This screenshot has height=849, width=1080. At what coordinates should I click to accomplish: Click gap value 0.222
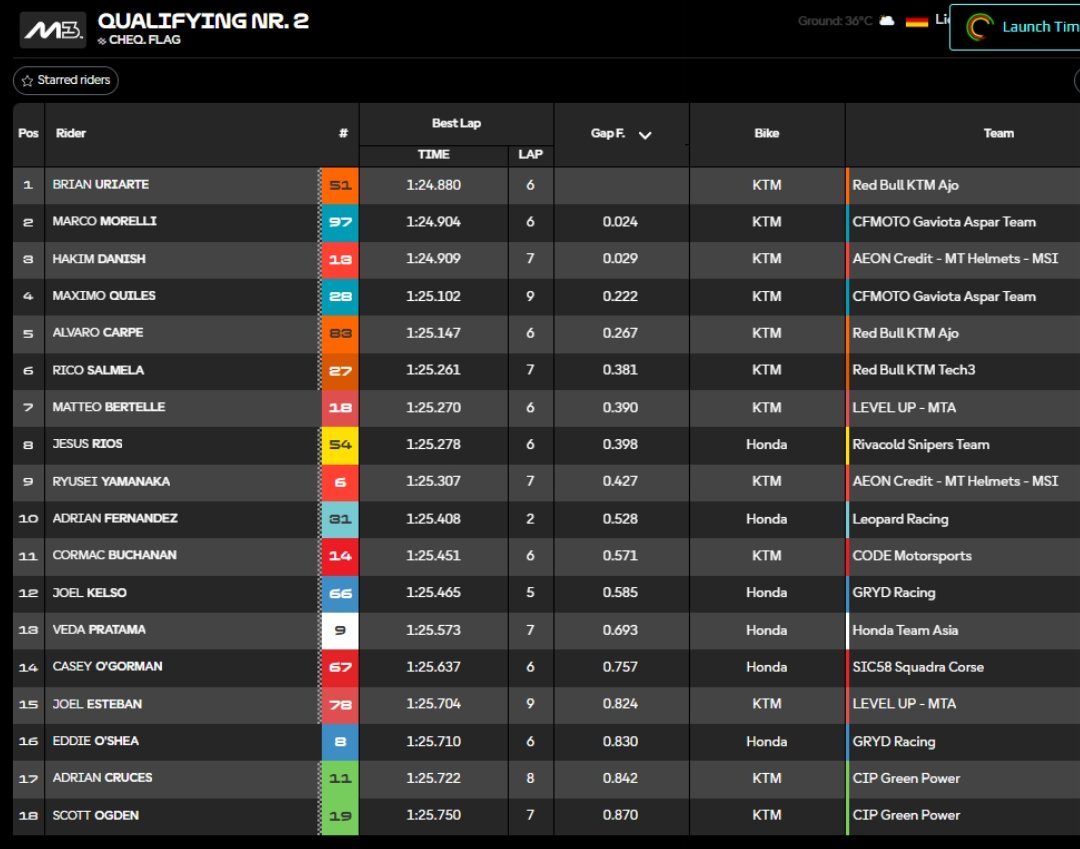pos(620,296)
